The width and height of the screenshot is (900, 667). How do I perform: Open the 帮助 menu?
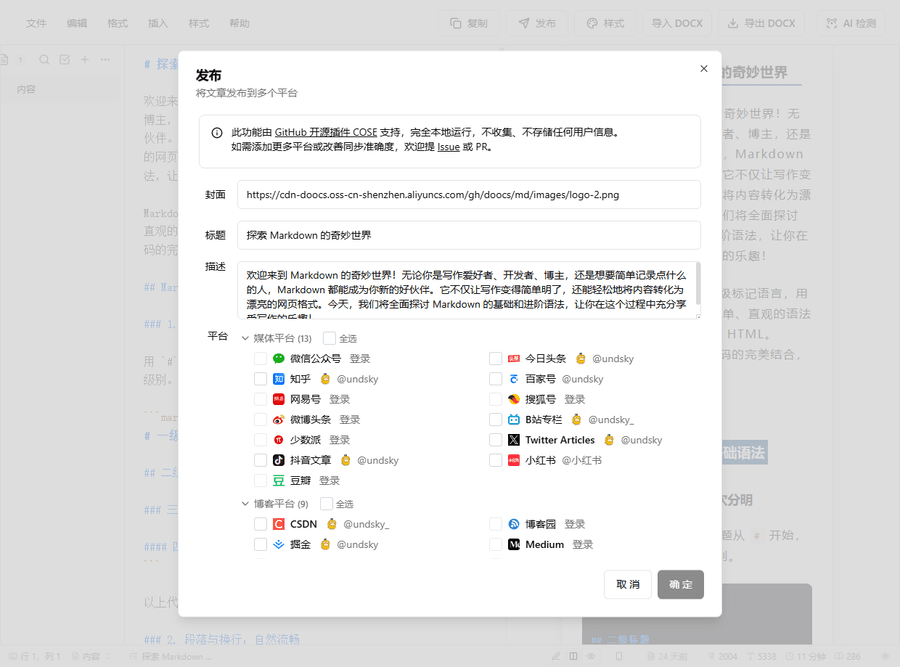click(239, 23)
